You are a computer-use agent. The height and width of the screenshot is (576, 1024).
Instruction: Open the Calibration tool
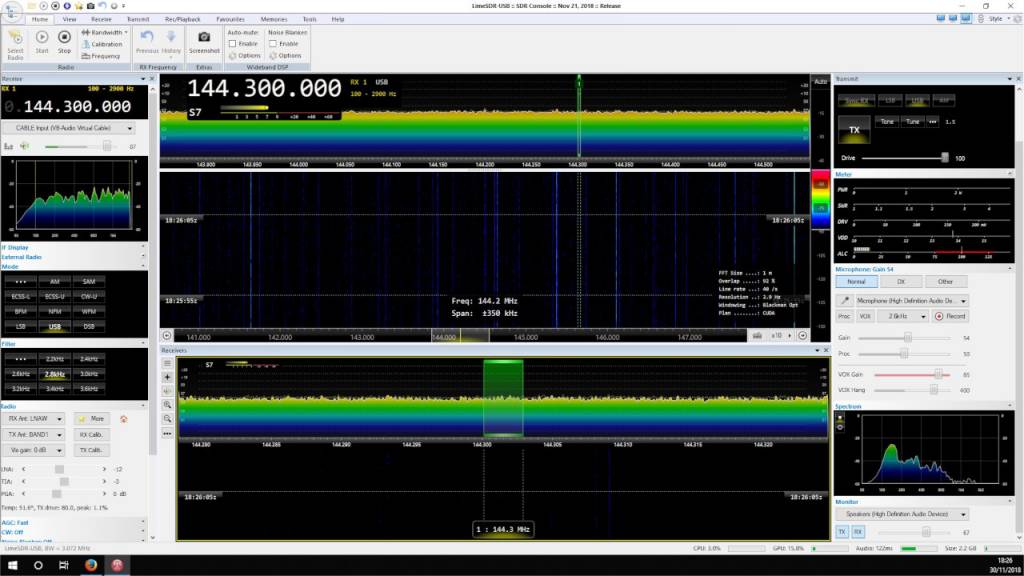[x=103, y=44]
